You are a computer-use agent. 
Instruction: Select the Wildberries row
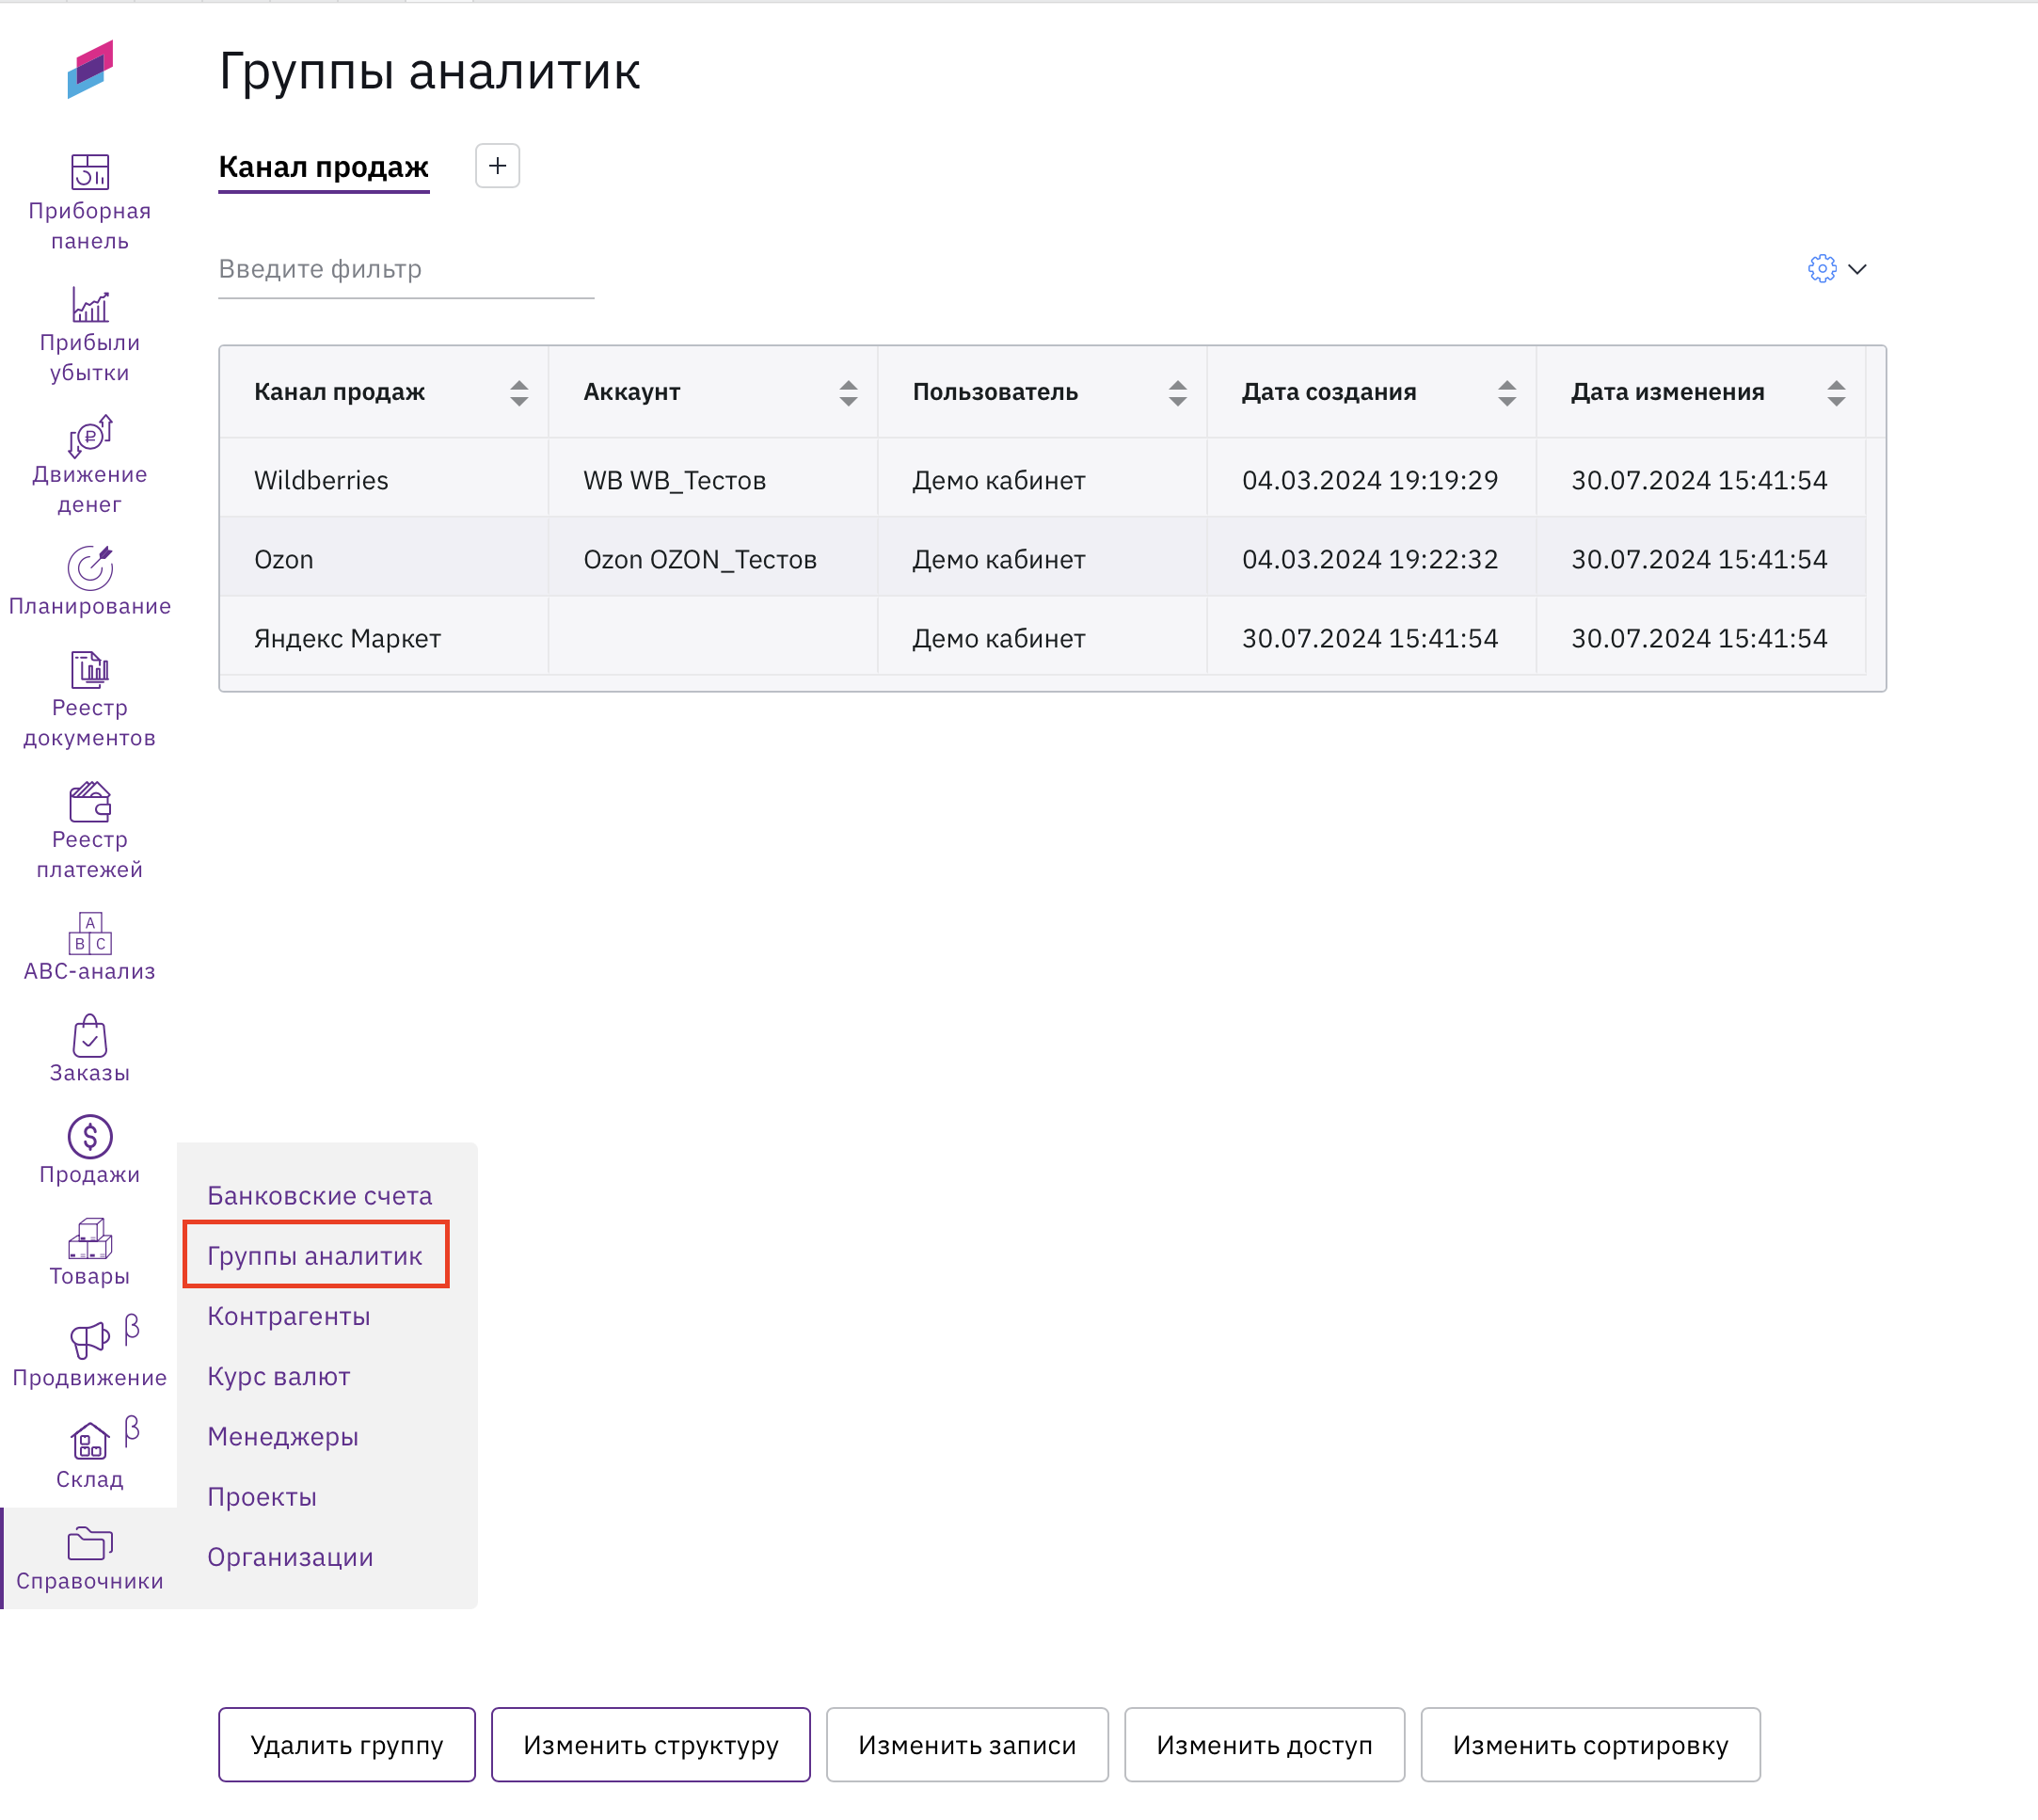click(1042, 480)
